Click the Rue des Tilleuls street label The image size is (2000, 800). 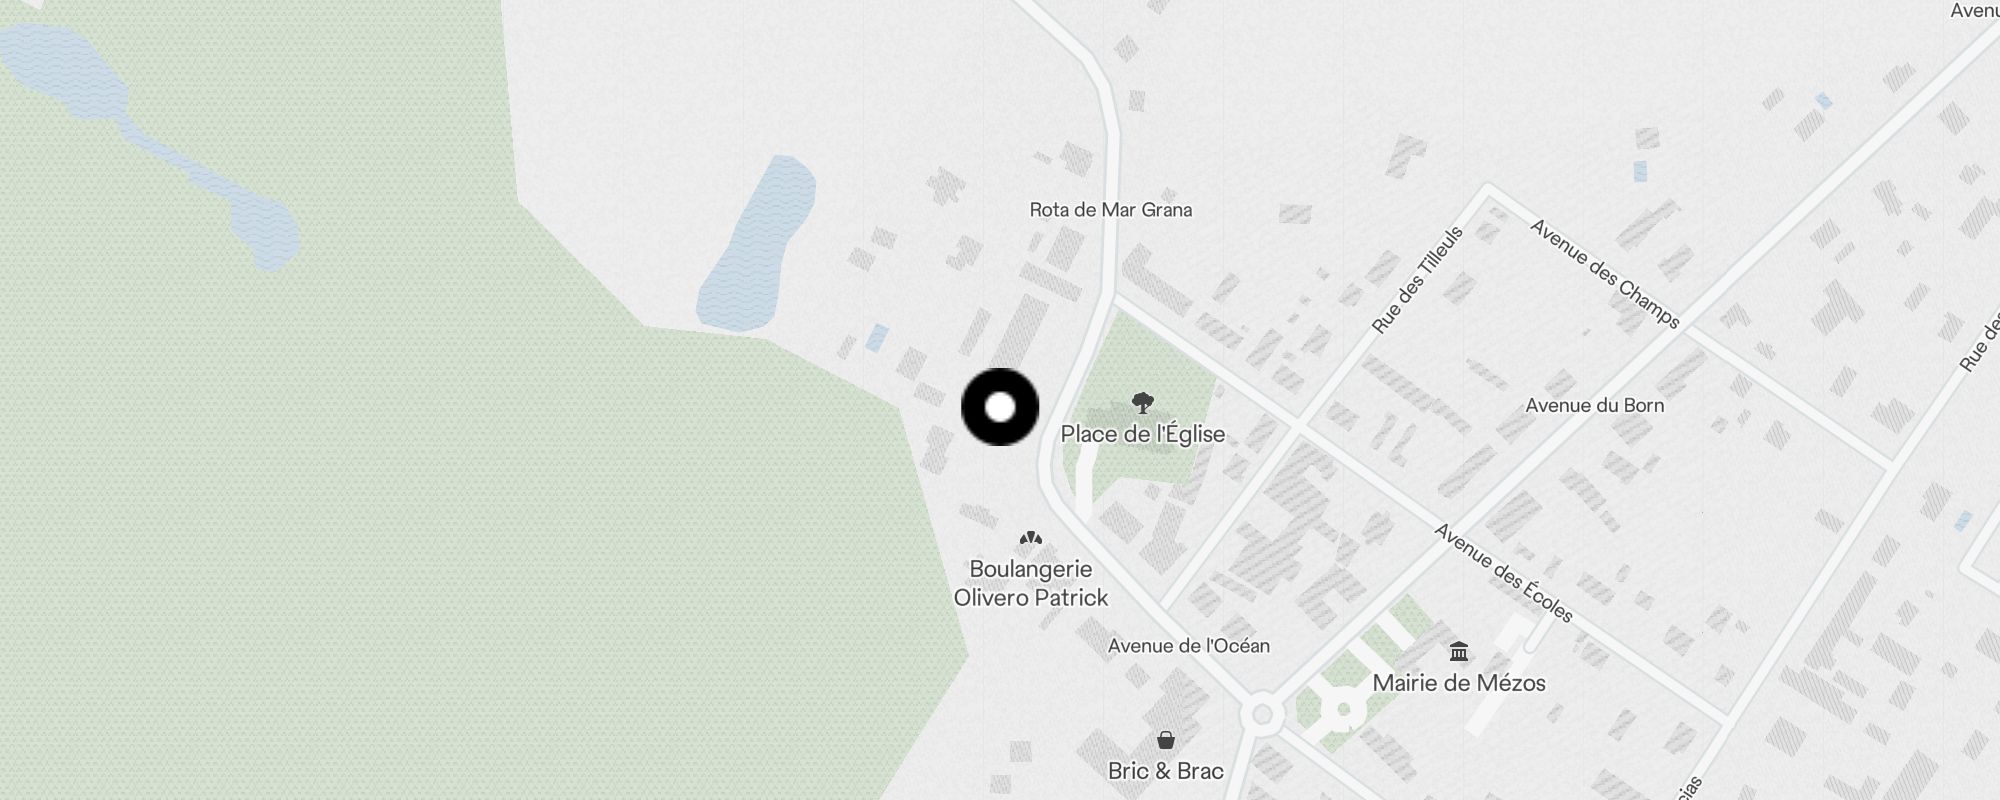click(x=1418, y=280)
